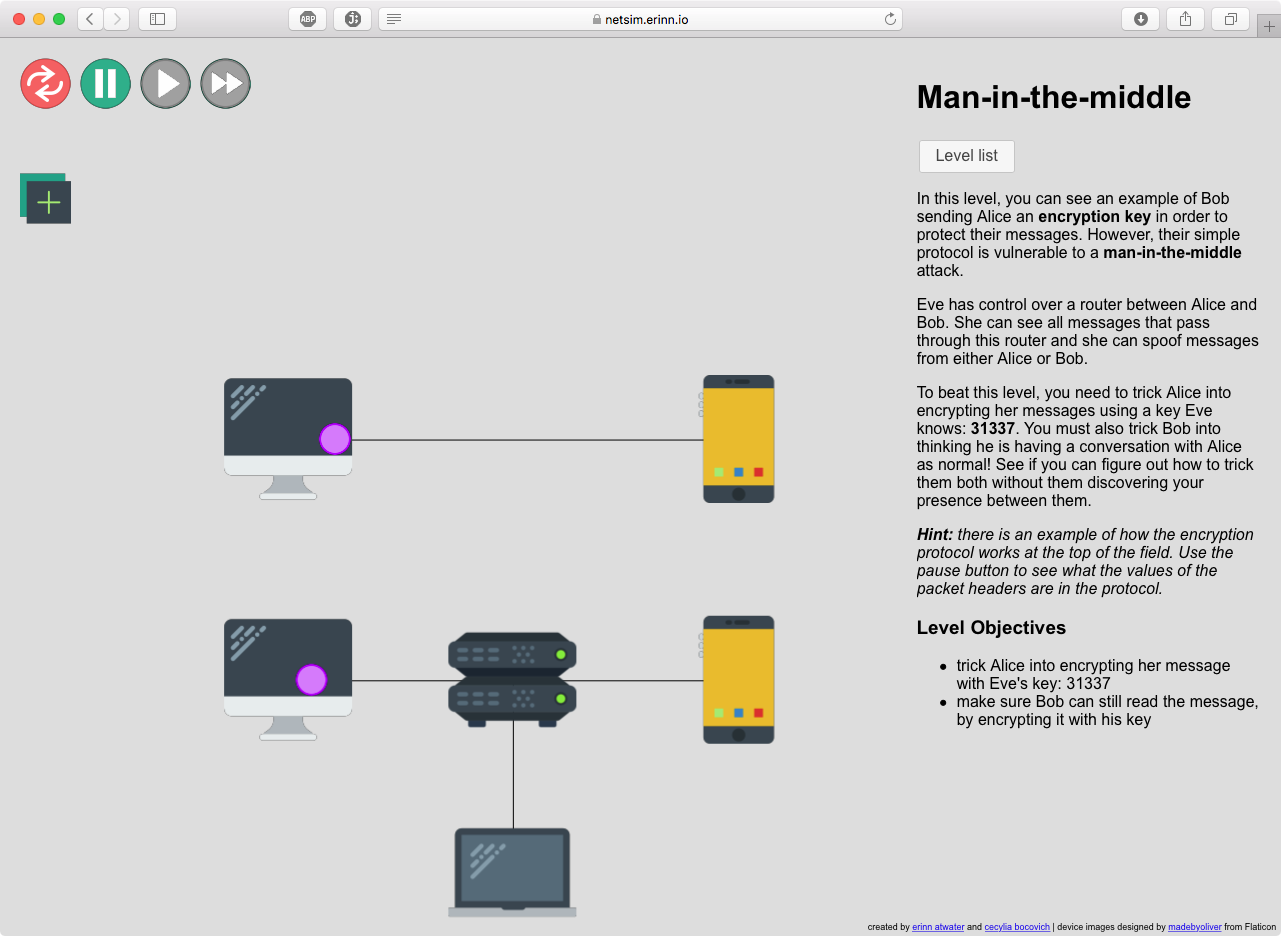Click the fast-forward simulation button
Viewport: 1281px width, 936px height.
pos(226,83)
